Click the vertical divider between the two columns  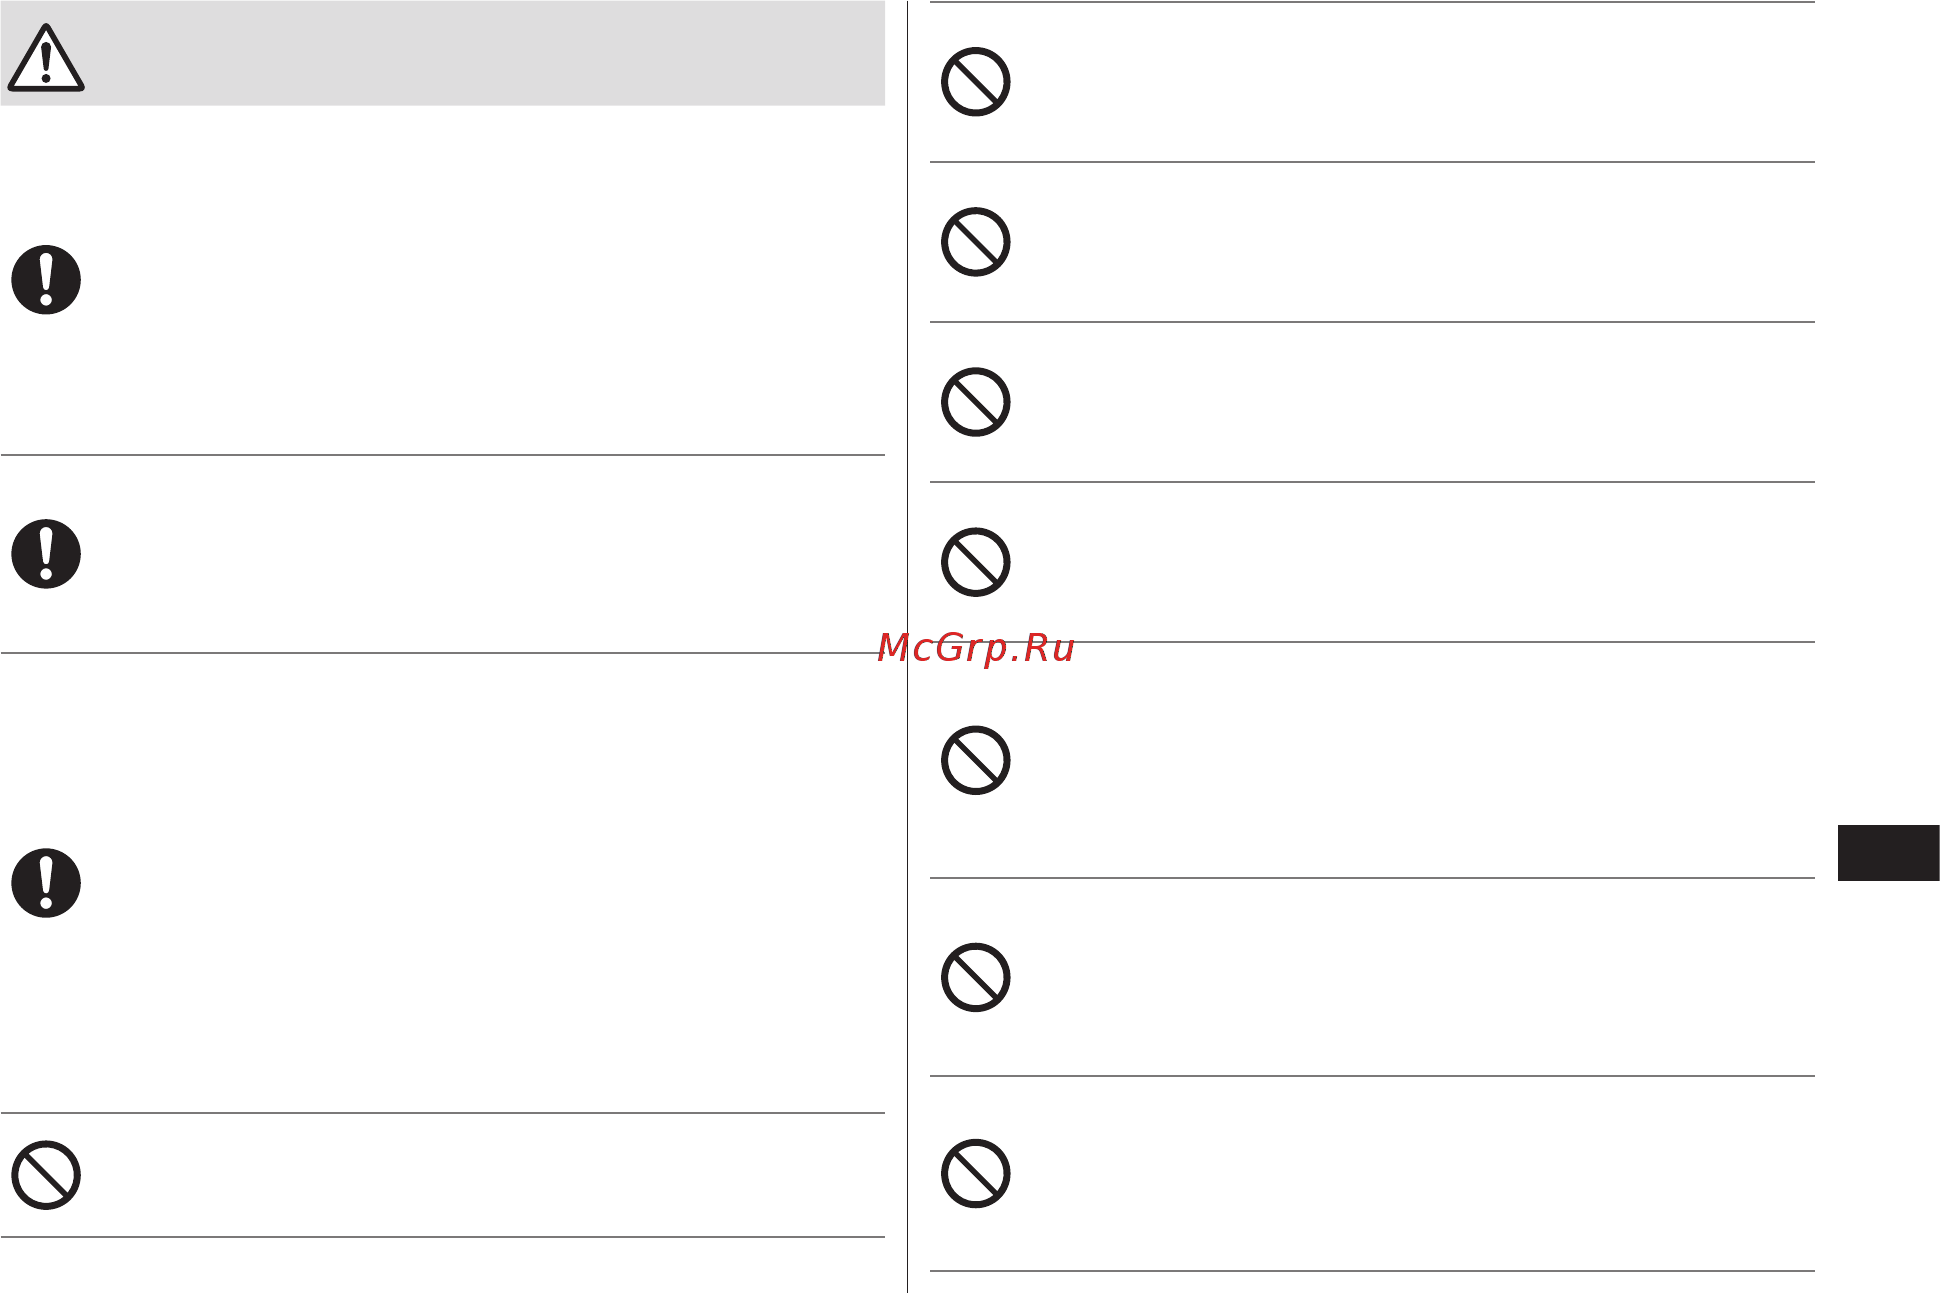907,646
